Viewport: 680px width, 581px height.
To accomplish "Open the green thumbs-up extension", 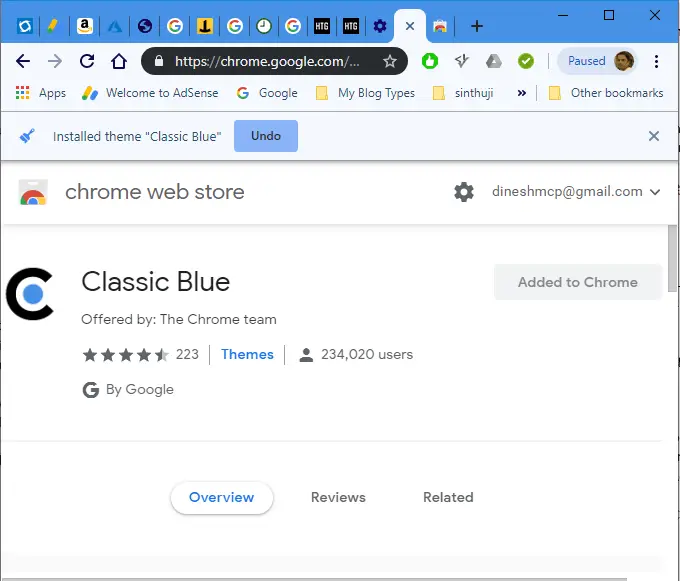I will point(430,61).
